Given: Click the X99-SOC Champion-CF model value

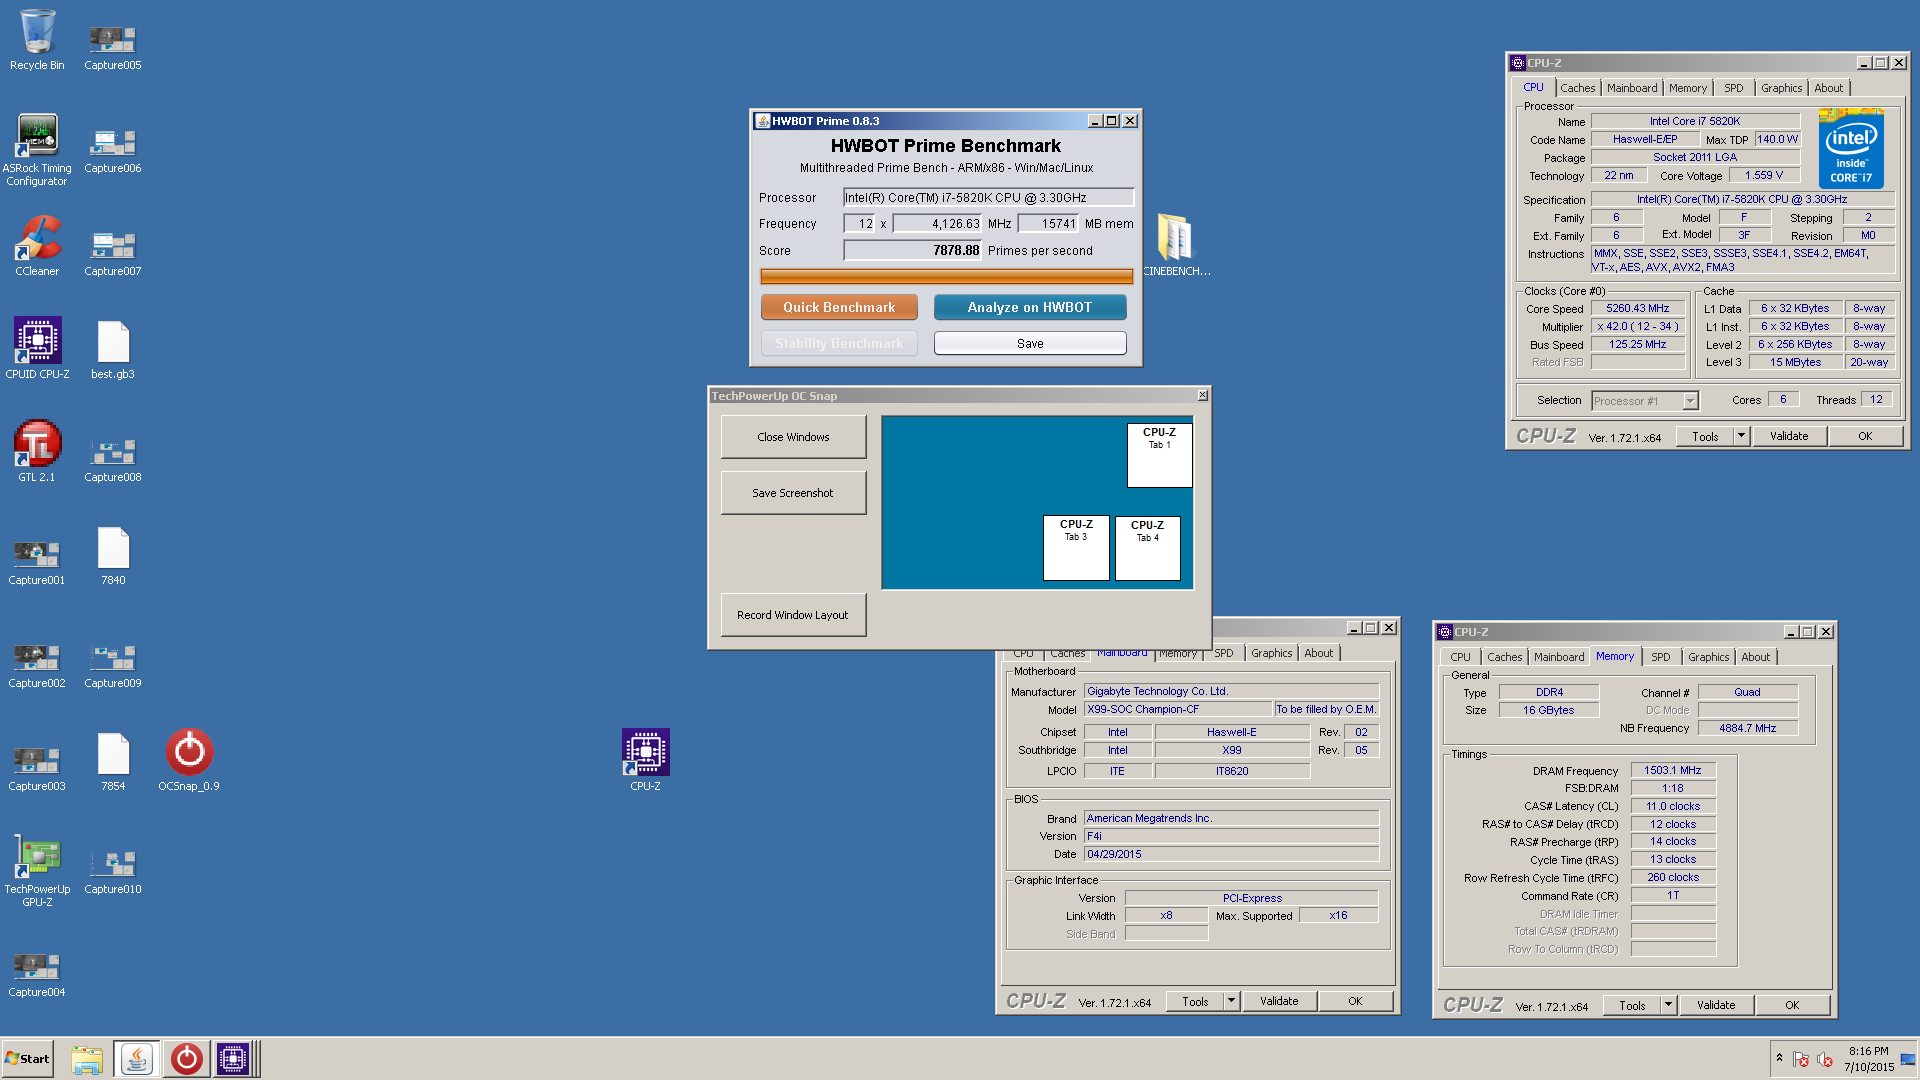Looking at the screenshot, I should pos(1178,709).
